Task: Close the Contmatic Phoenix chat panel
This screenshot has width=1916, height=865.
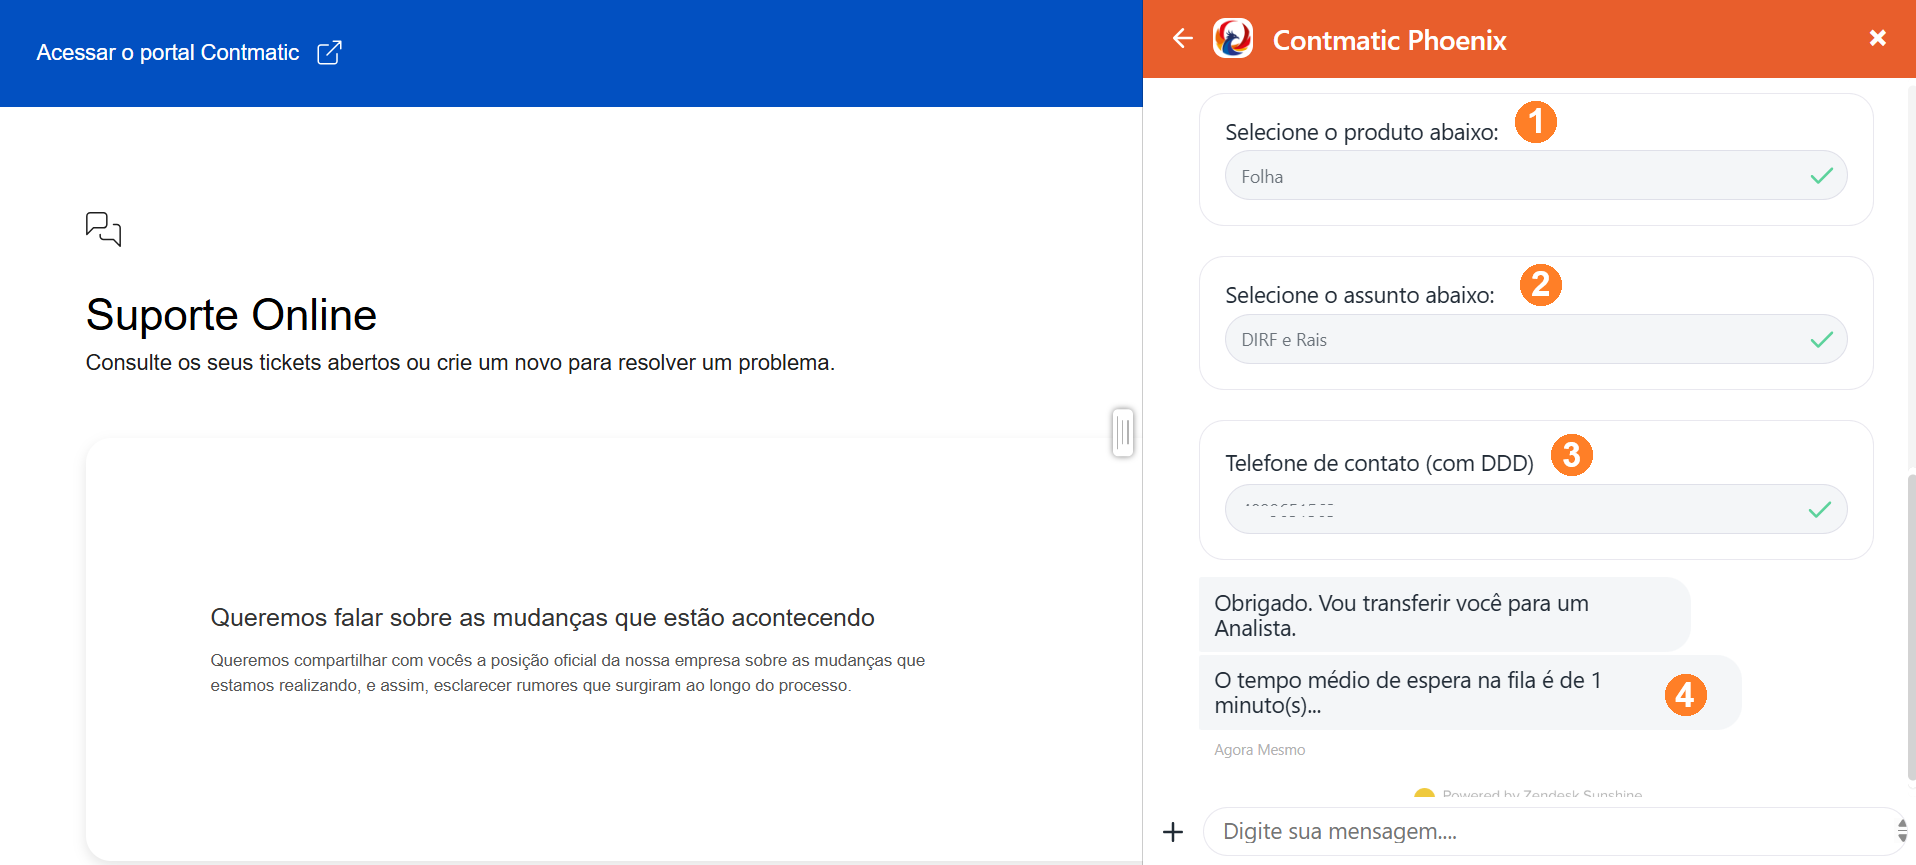Action: click(1877, 38)
